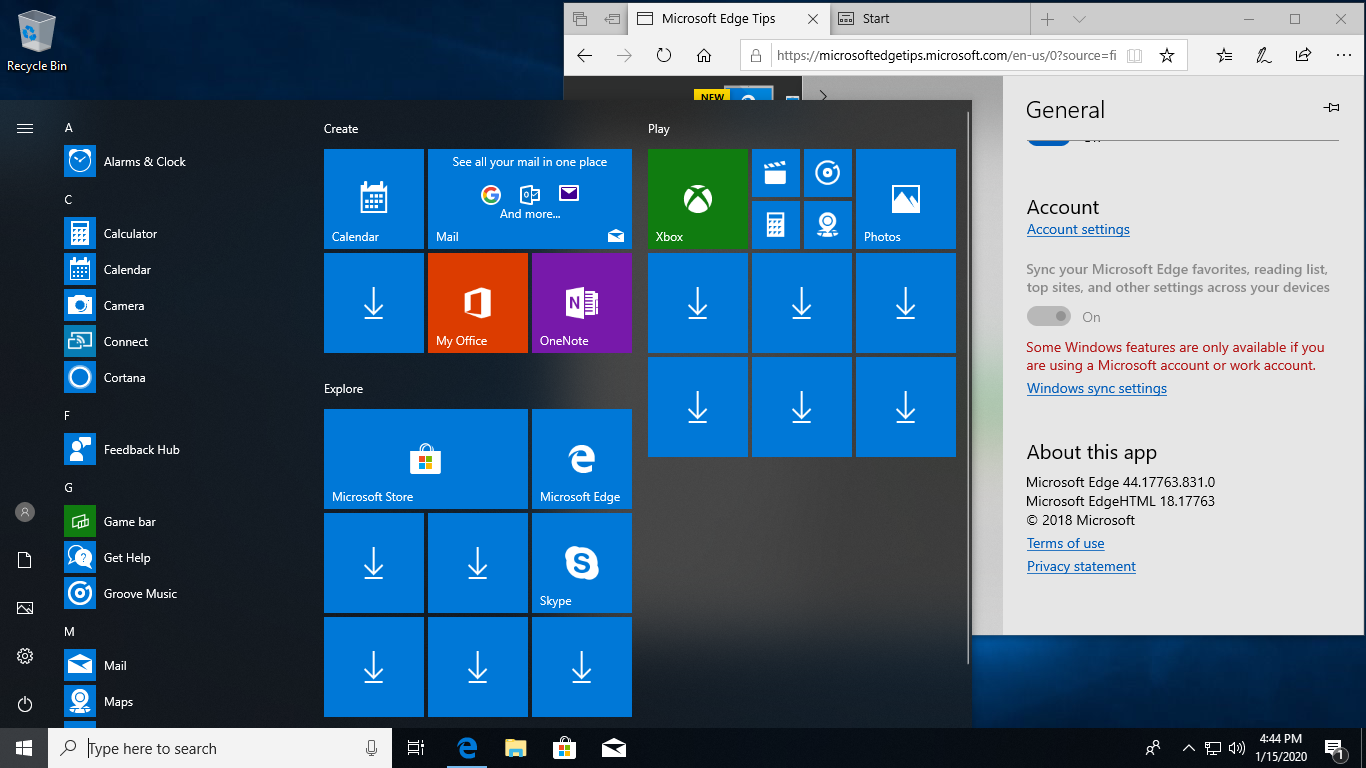This screenshot has width=1366, height=768.
Task: Open Maps from the app list
Action: pyautogui.click(x=180, y=701)
